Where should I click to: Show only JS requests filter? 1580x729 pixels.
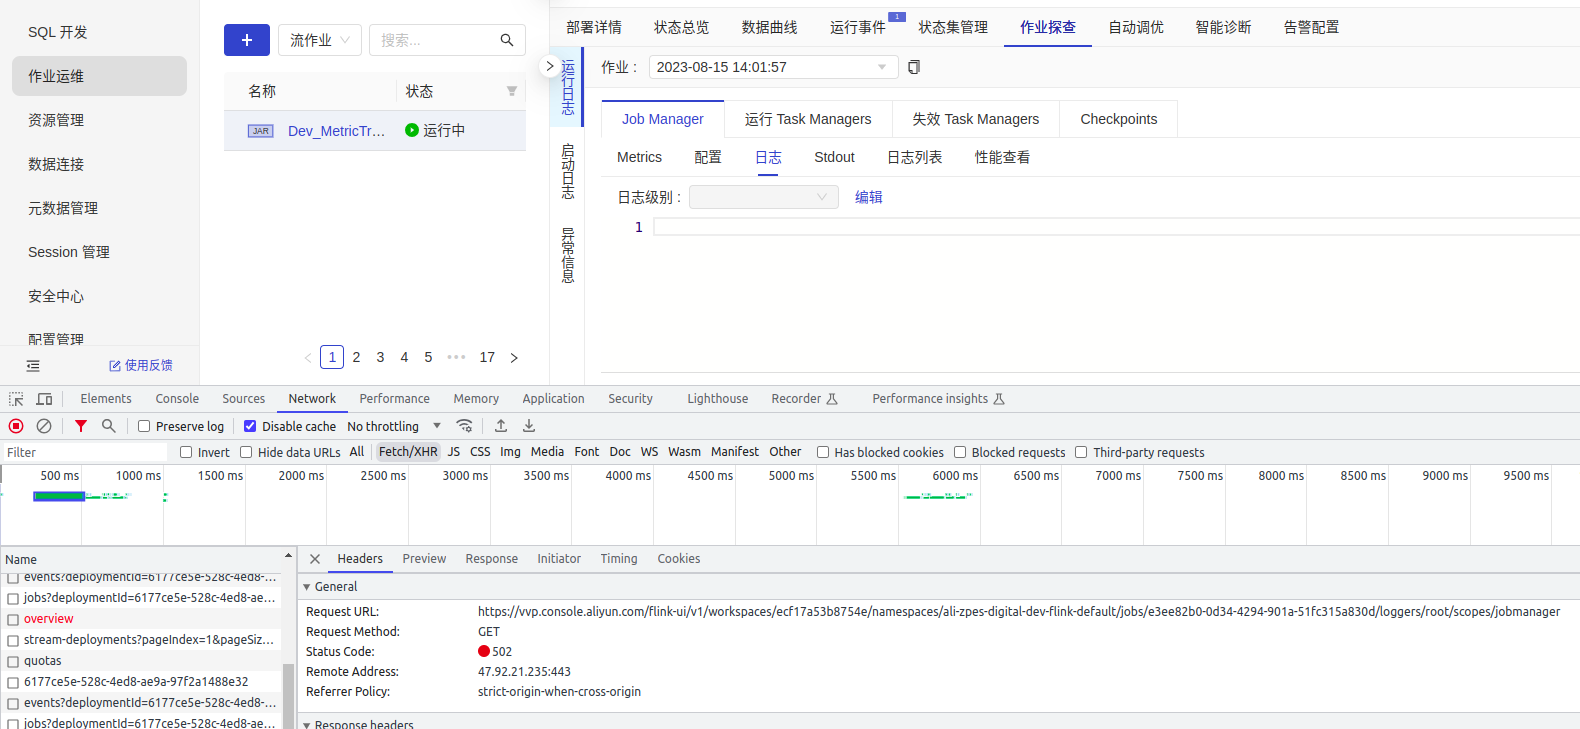(x=454, y=452)
